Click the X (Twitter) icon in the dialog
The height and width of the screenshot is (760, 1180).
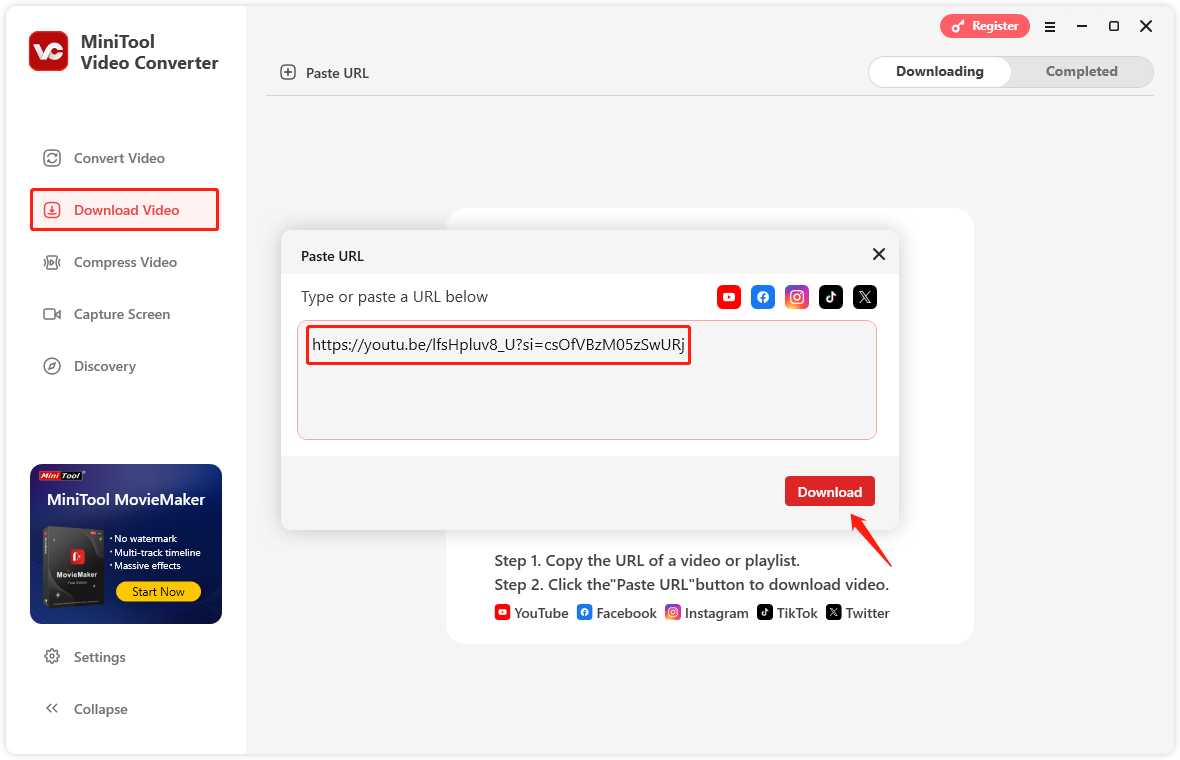pyautogui.click(x=865, y=297)
